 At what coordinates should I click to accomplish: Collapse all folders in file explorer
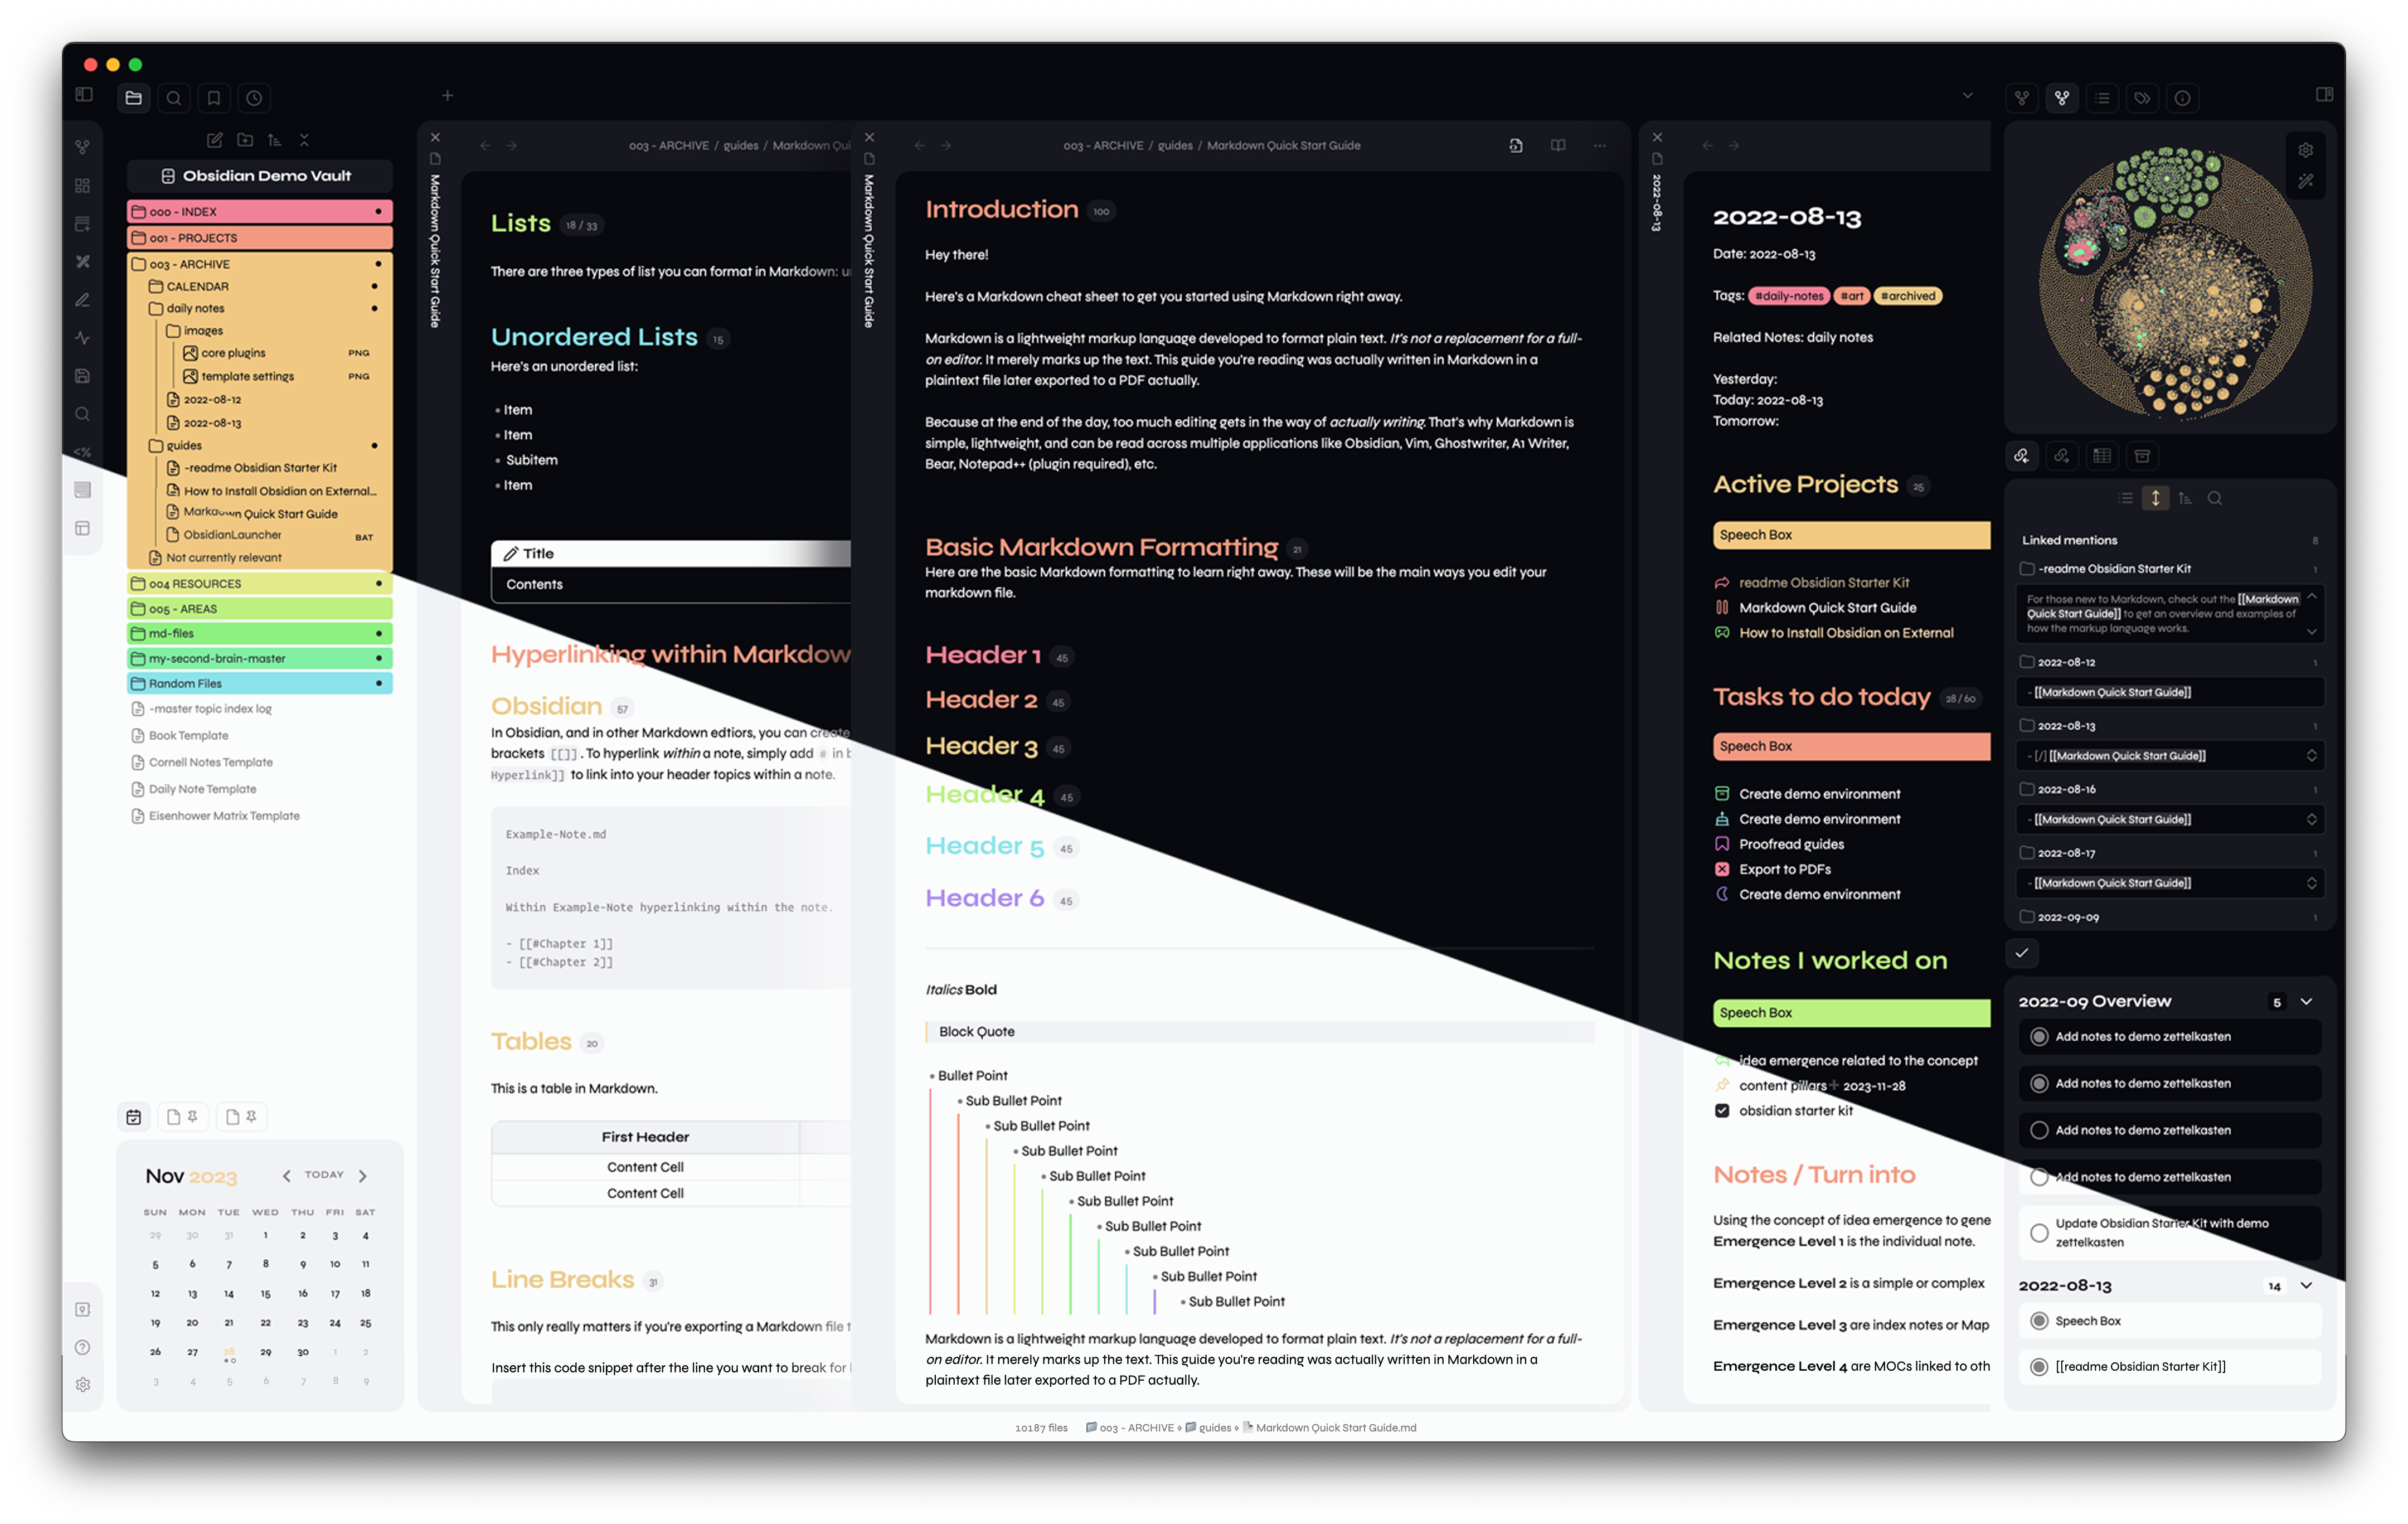pos(304,140)
